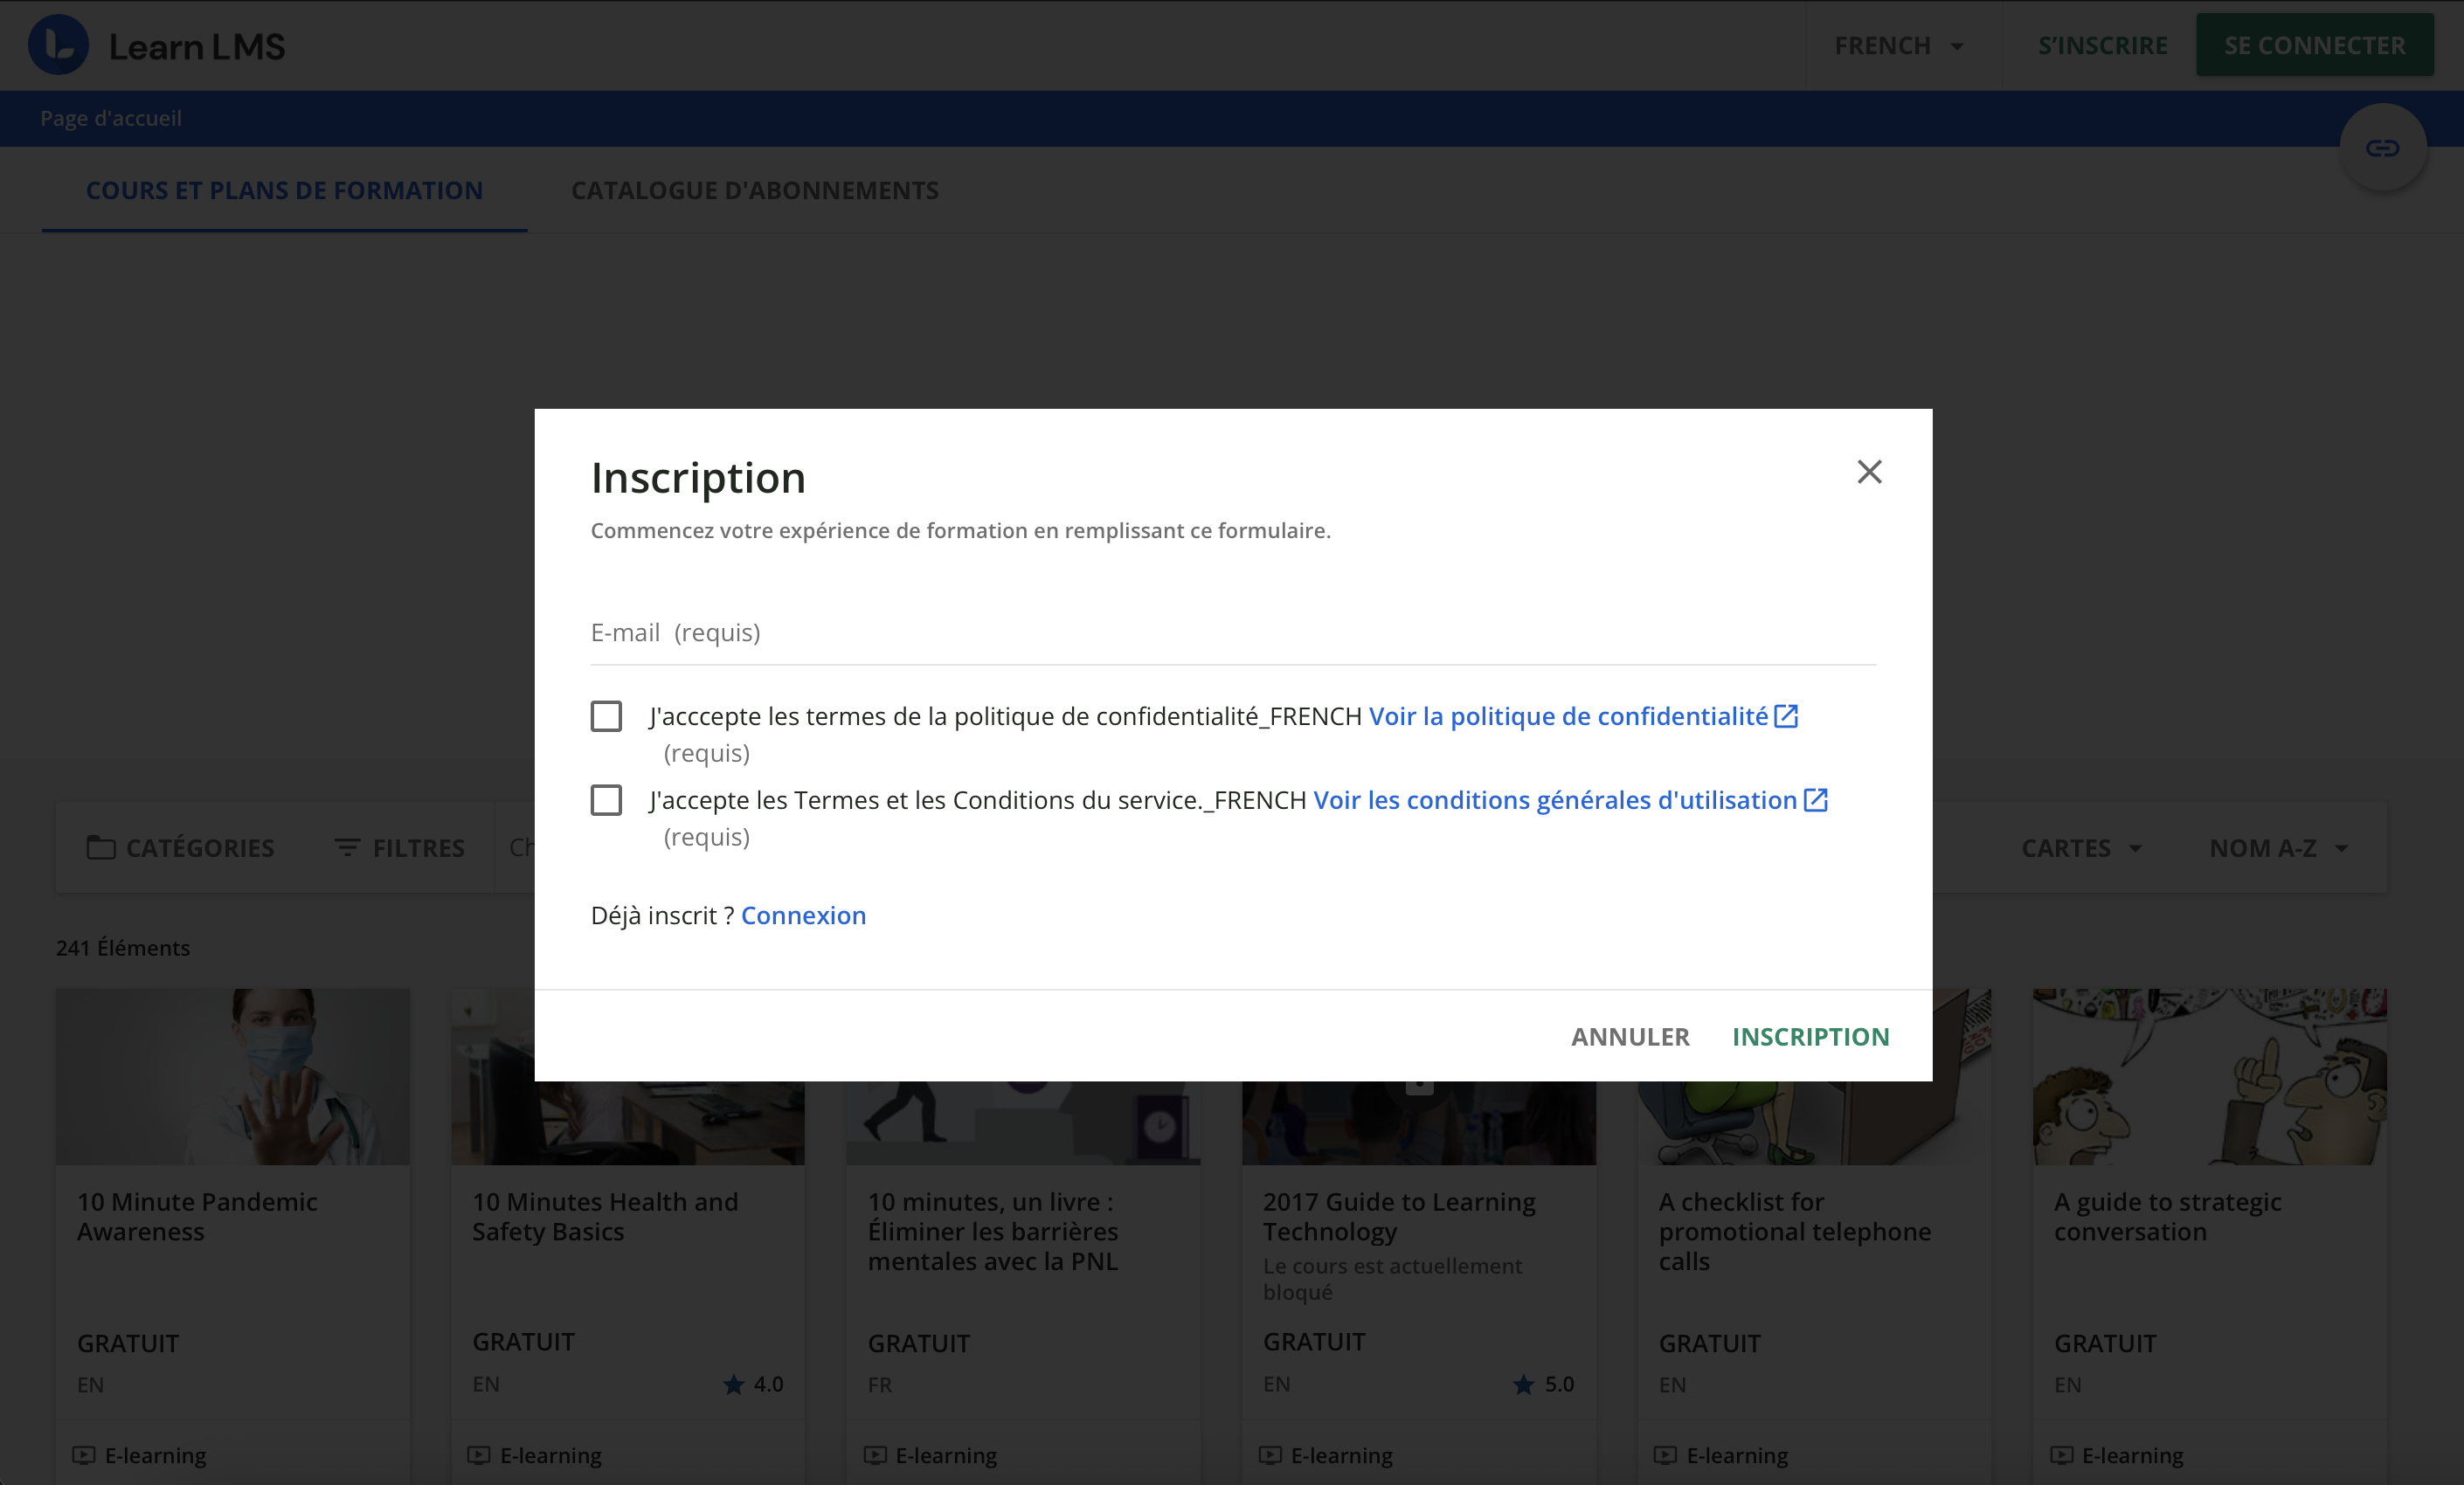Click the SE CONNECTER button
Viewport: 2464px width, 1485px height.
click(x=2314, y=45)
